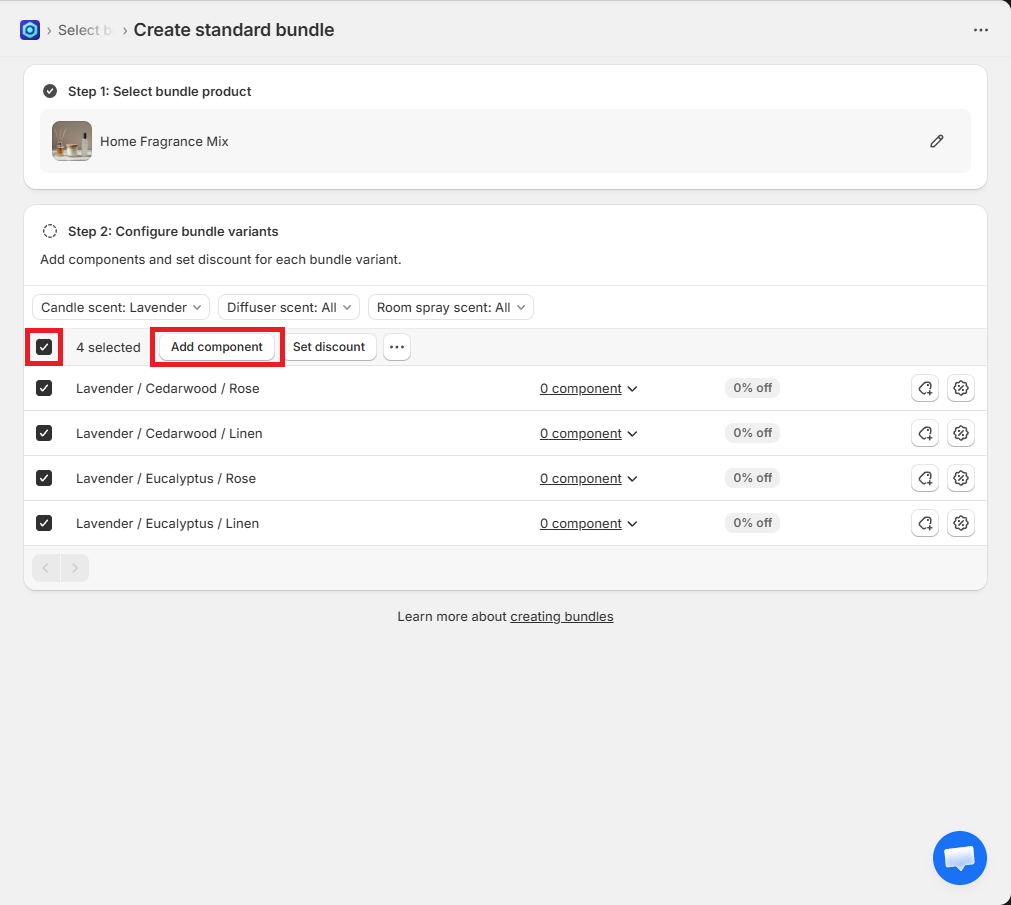1011x905 pixels.
Task: Open the Diffuser scent: All filter dropdown
Action: (289, 307)
